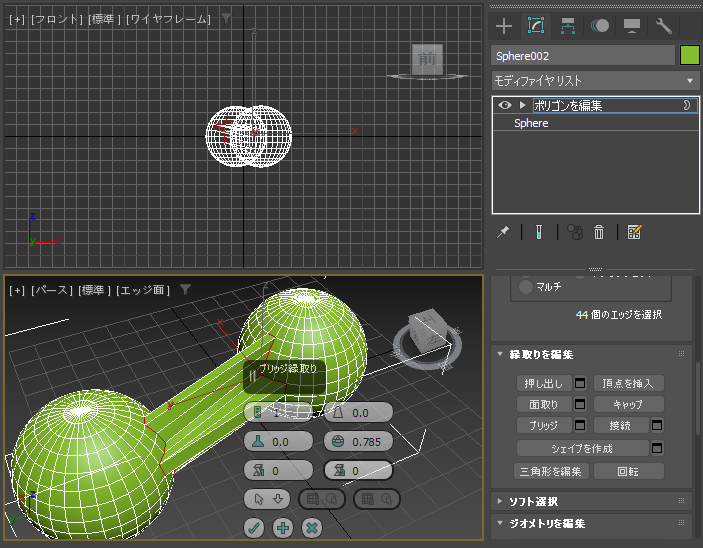
Task: Open settings box next to 押し出し
Action: 580,383
